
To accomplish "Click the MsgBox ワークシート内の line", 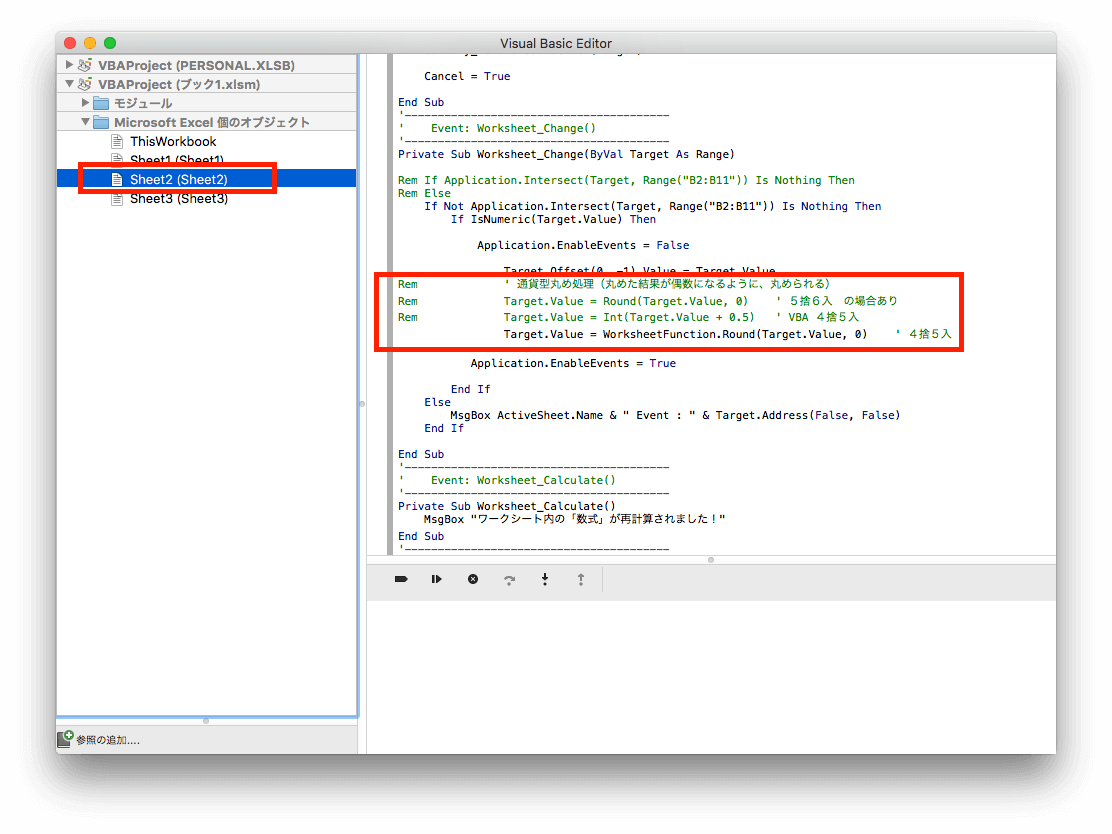I will click(574, 519).
